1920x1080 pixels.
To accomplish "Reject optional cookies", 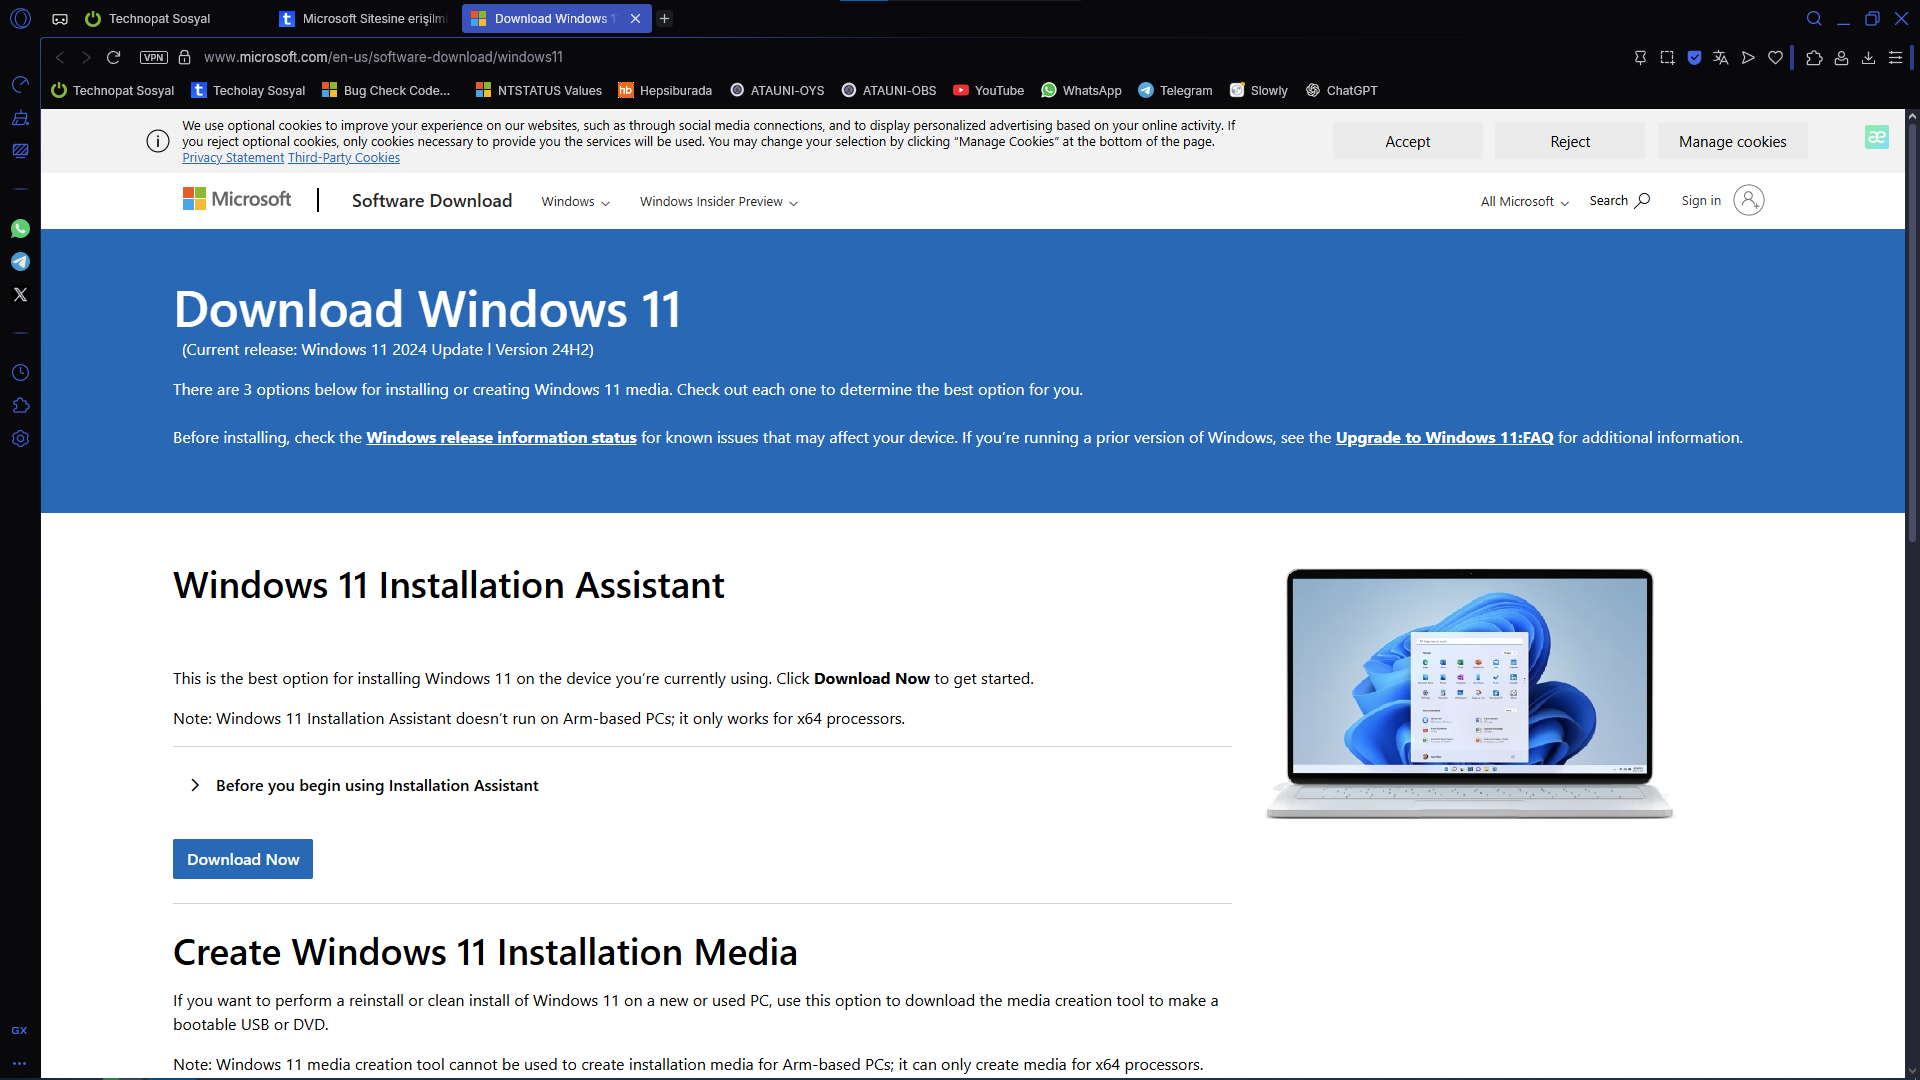I will coord(1570,142).
